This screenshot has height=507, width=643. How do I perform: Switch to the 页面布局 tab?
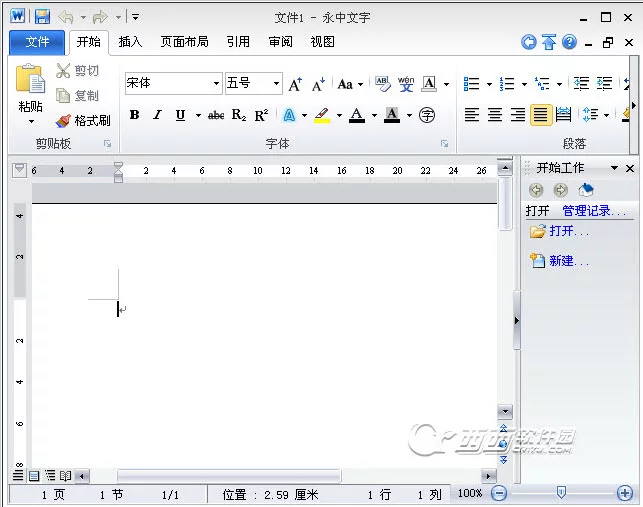coord(185,42)
